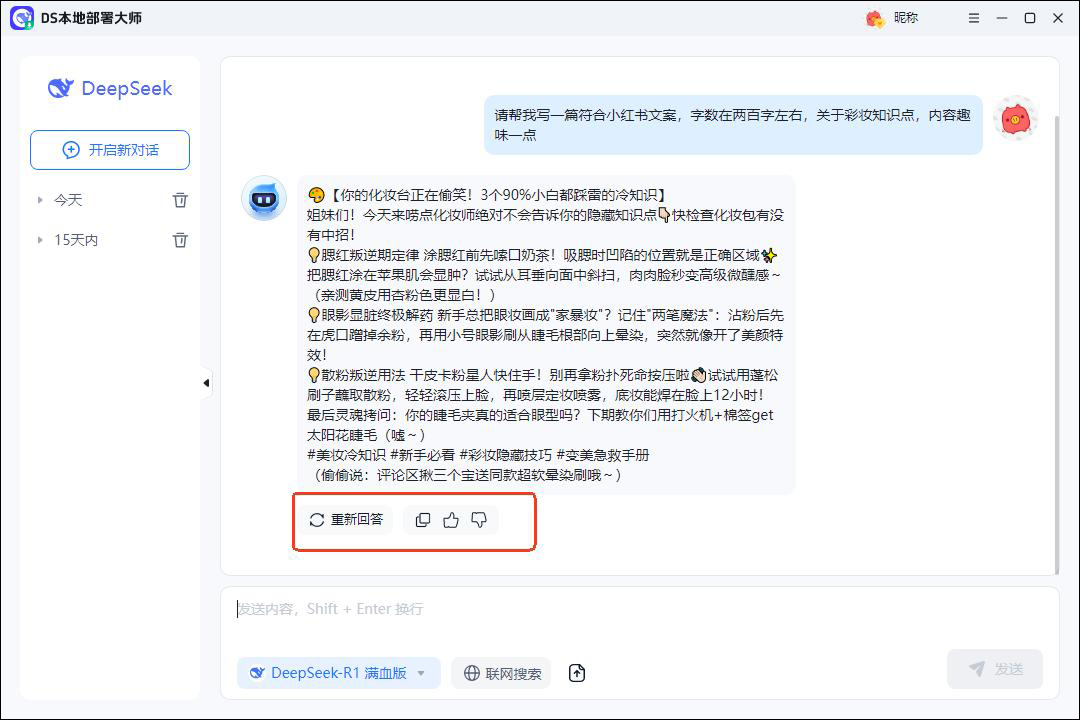Click the hashtag line #美妆冷知识 in the response
This screenshot has width=1080, height=720.
click(478, 455)
